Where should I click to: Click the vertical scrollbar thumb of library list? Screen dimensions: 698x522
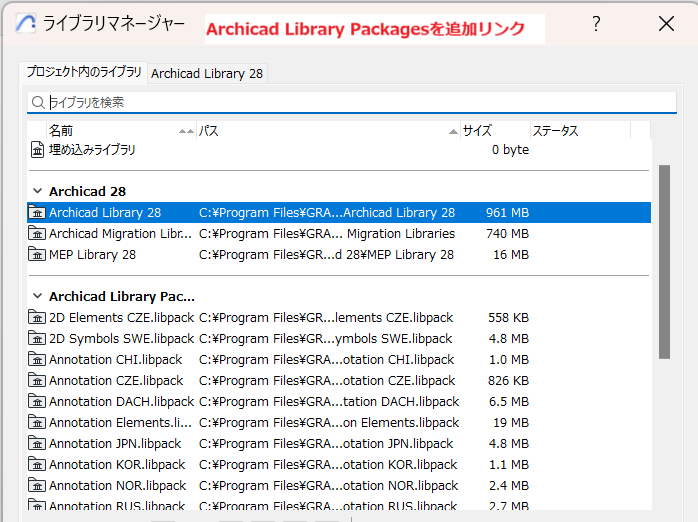pyautogui.click(x=664, y=262)
